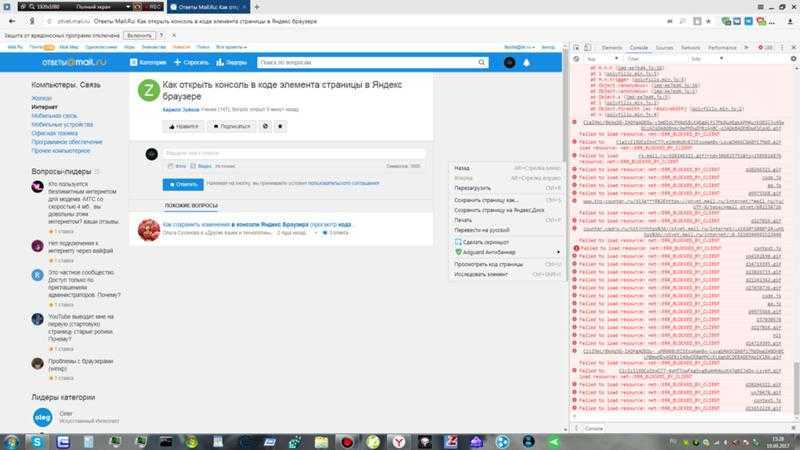Open the Мобильные устройства category link
The height and width of the screenshot is (450, 800).
(x=62, y=124)
